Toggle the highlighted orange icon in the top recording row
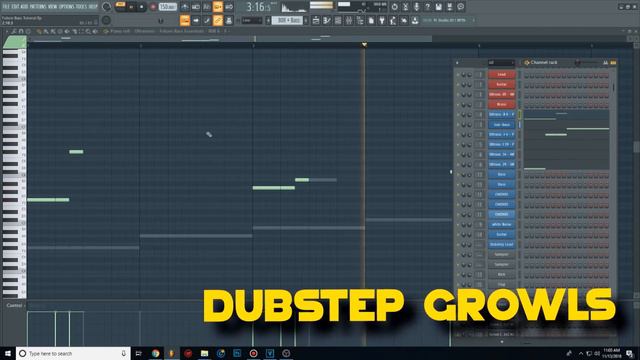The image size is (640, 360). coord(218,7)
